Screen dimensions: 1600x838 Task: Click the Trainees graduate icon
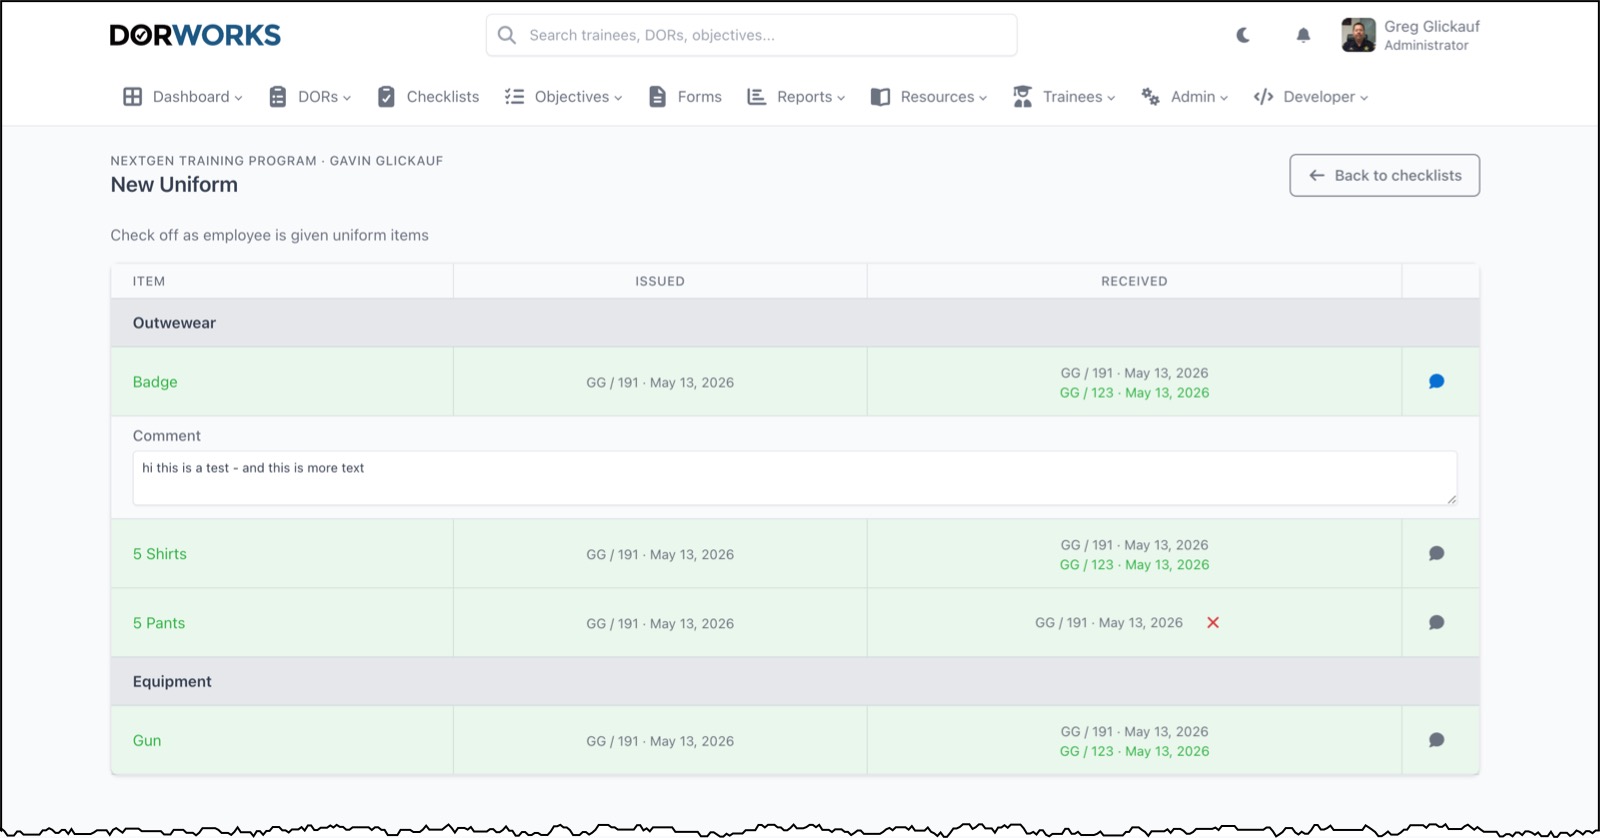tap(1022, 97)
